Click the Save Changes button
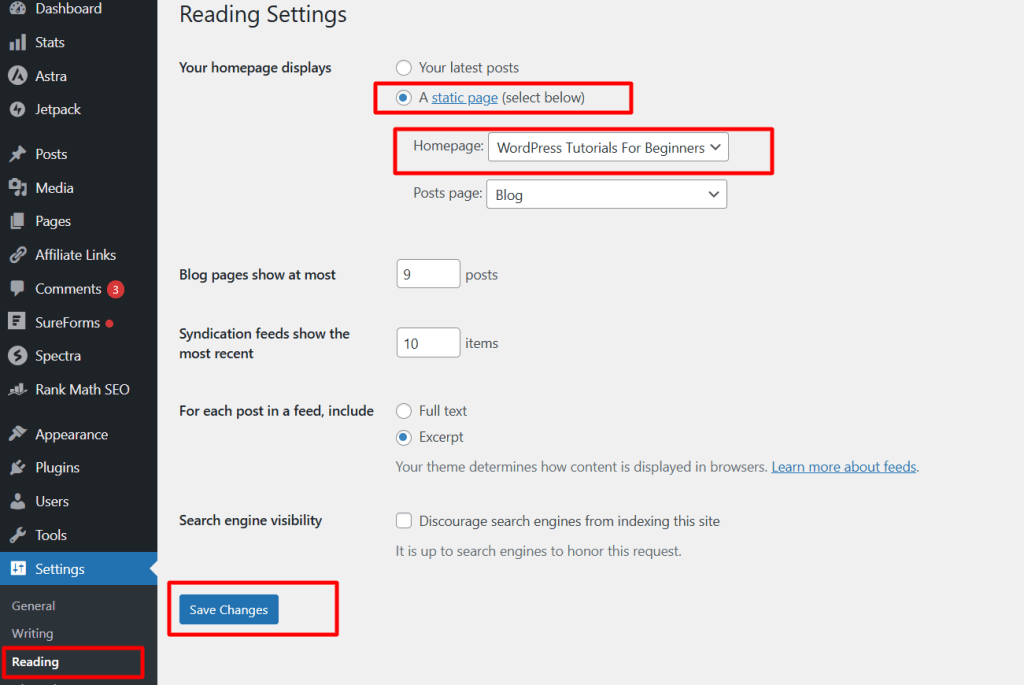This screenshot has width=1024, height=685. click(x=229, y=610)
